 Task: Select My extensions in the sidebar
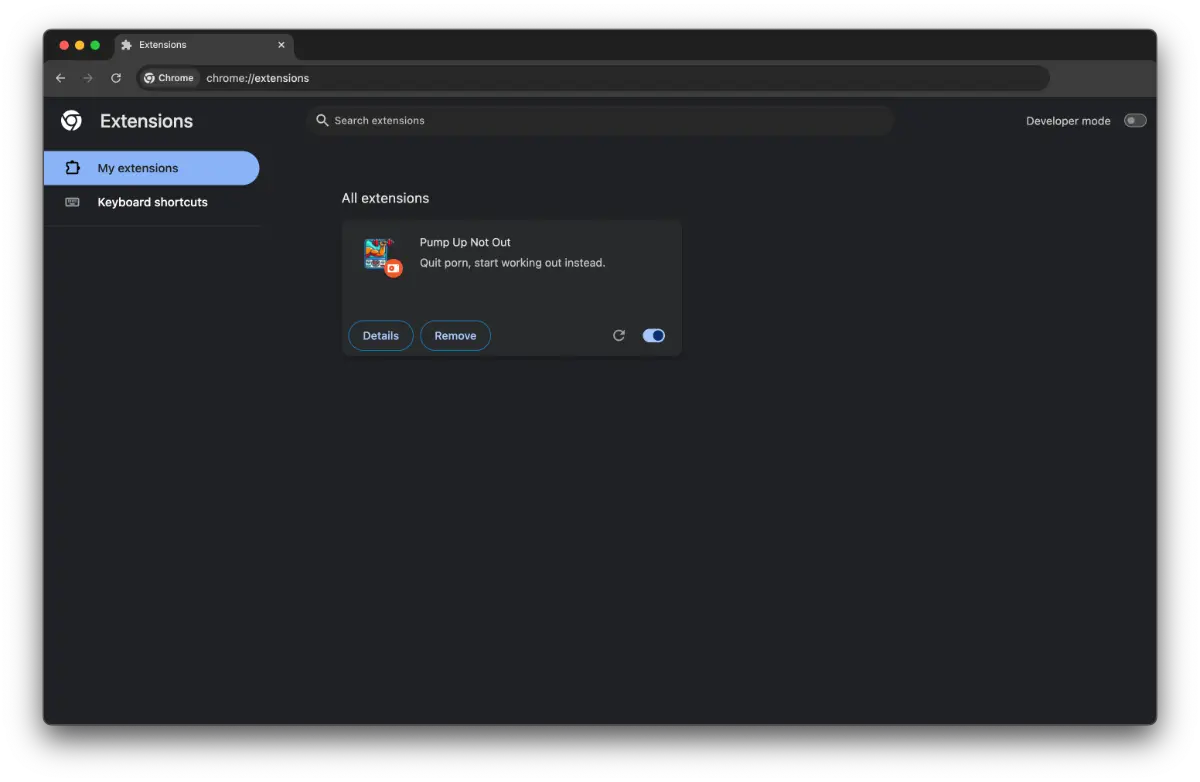(x=138, y=168)
